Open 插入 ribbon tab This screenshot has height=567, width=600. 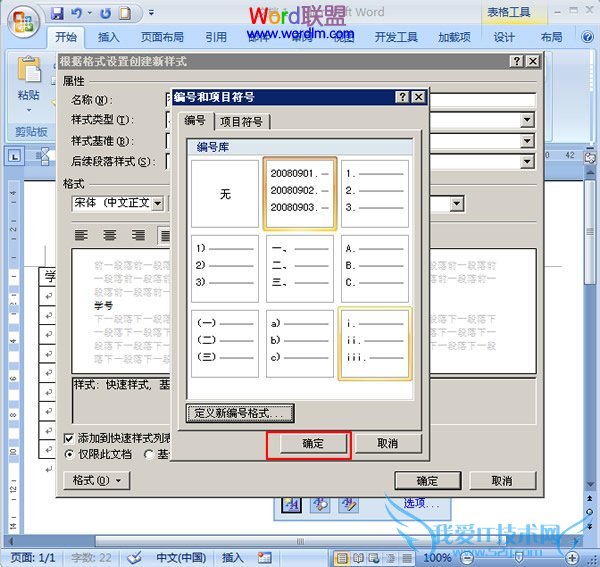109,37
